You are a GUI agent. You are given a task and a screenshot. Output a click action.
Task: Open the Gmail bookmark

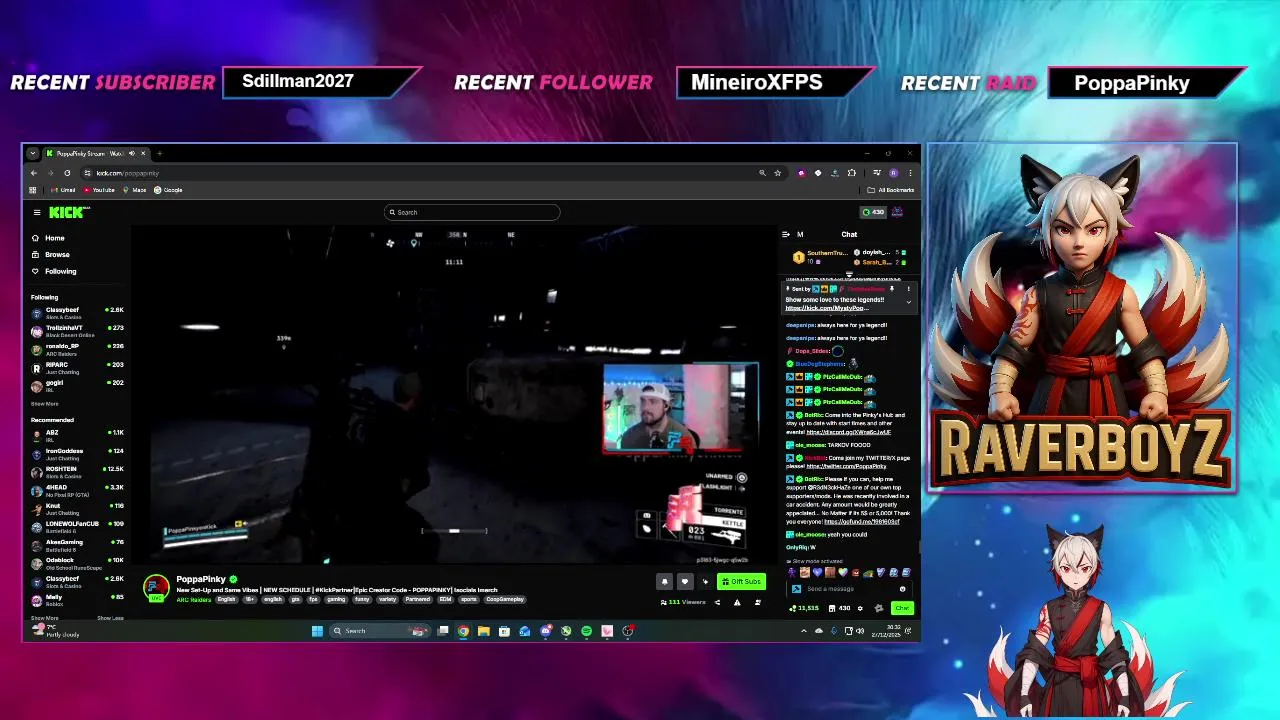click(x=63, y=190)
